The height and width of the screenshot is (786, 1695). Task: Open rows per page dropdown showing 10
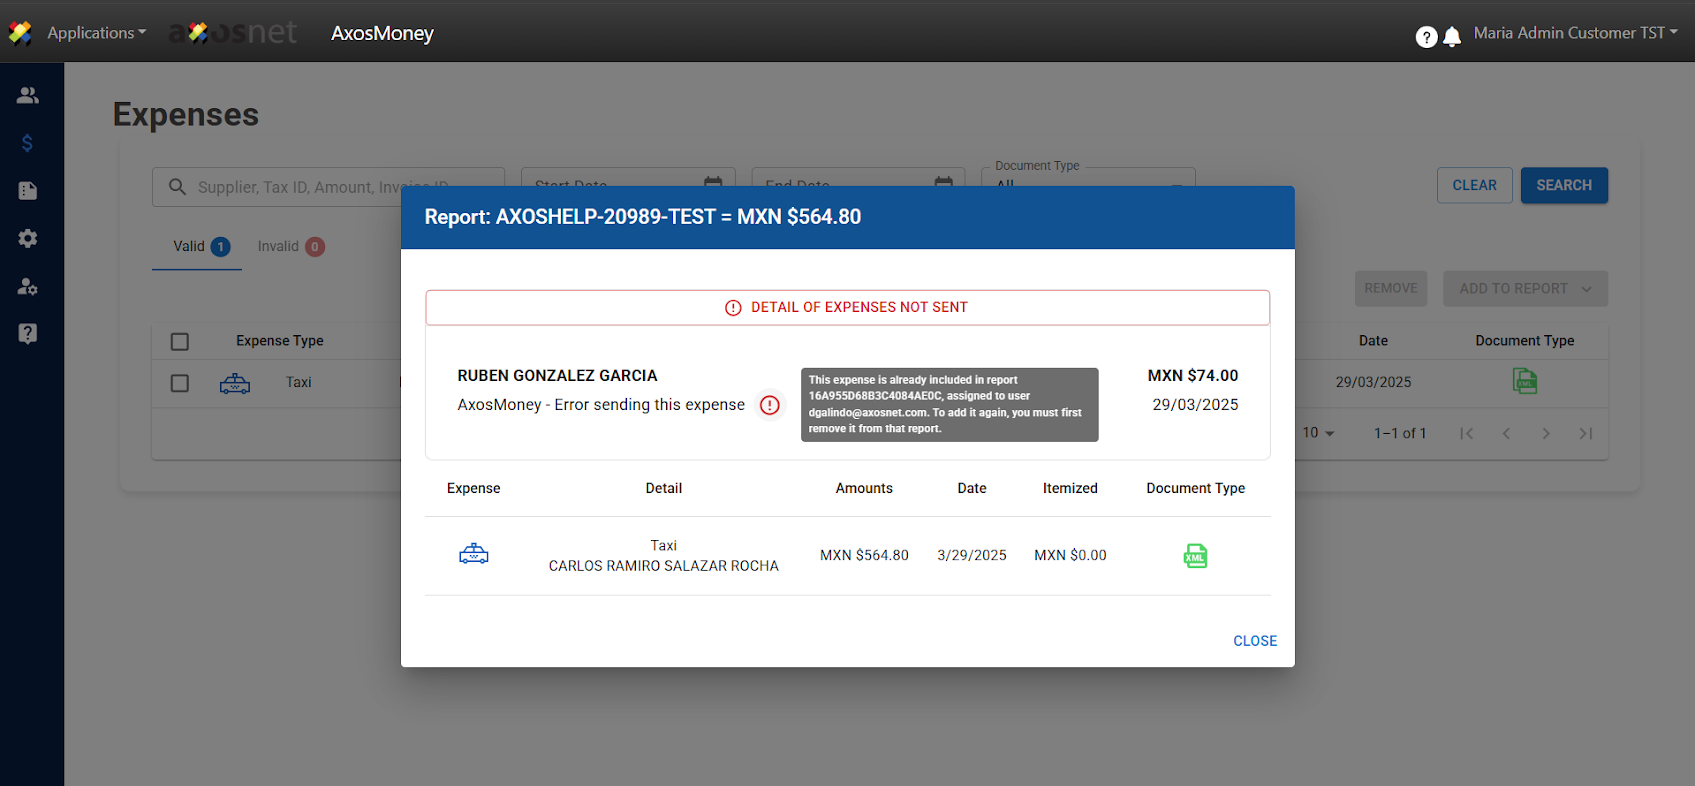pyautogui.click(x=1318, y=433)
